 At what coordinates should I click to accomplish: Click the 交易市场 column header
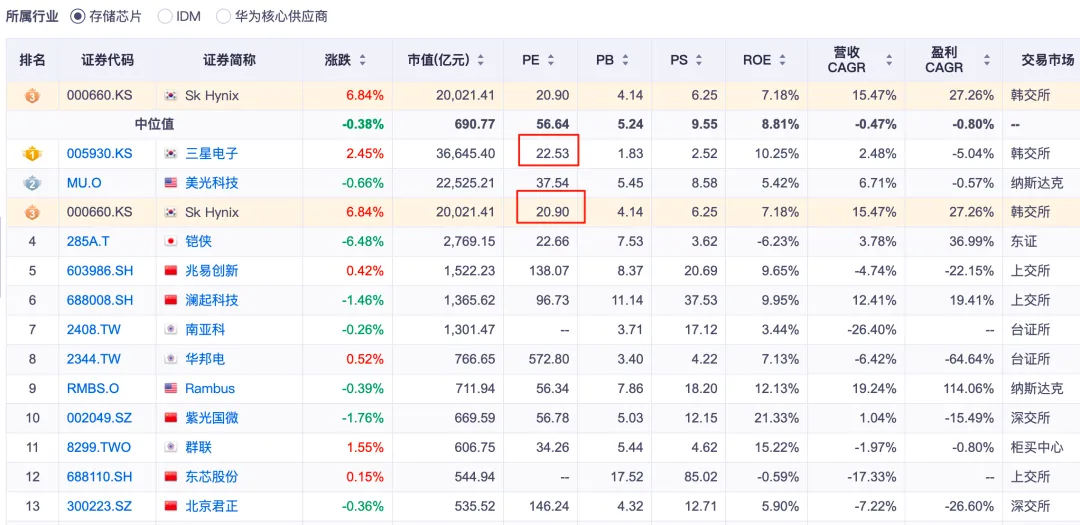[x=1047, y=60]
